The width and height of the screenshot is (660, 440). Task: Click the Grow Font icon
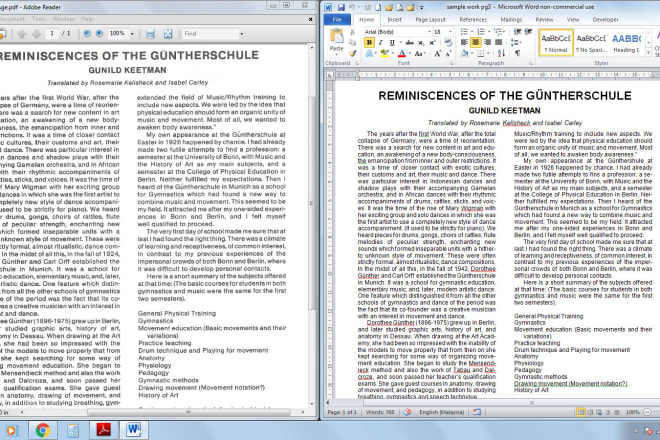[x=438, y=53]
